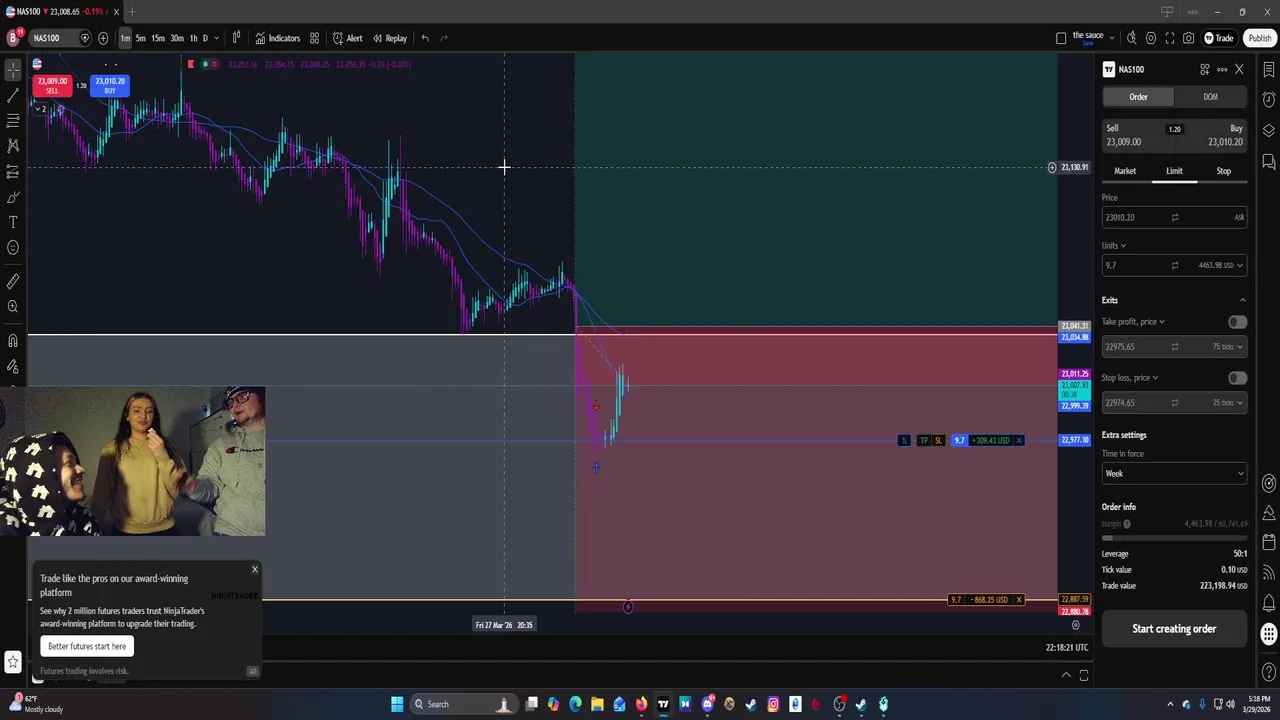The height and width of the screenshot is (720, 1280).
Task: Open chart settings hexagon icon
Action: [x=1151, y=38]
